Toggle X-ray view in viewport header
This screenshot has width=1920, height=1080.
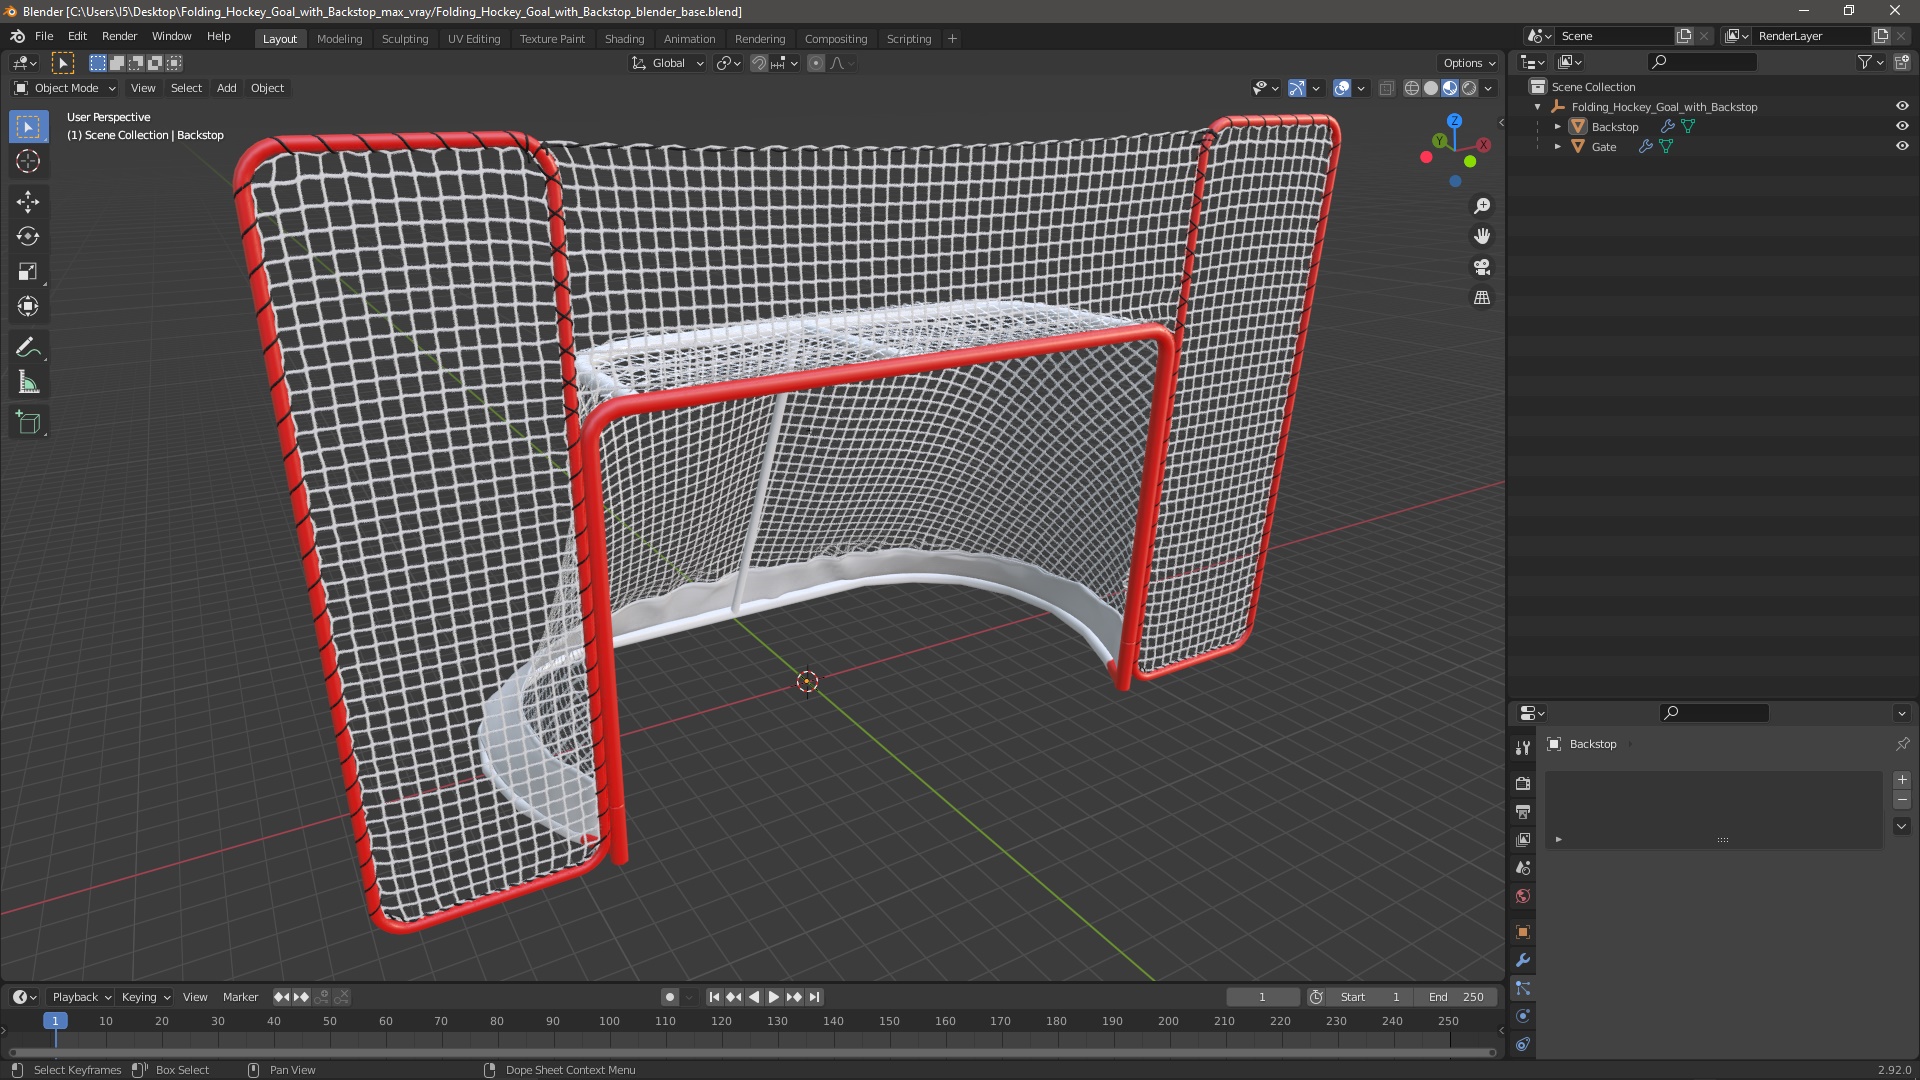1386,88
